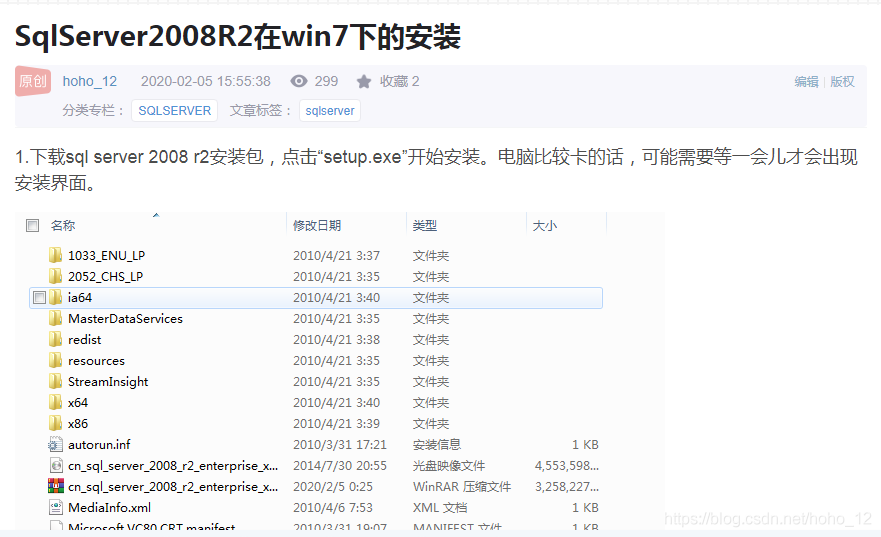Click the 编辑 edit link
Image resolution: width=881 pixels, height=537 pixels.
click(x=806, y=82)
